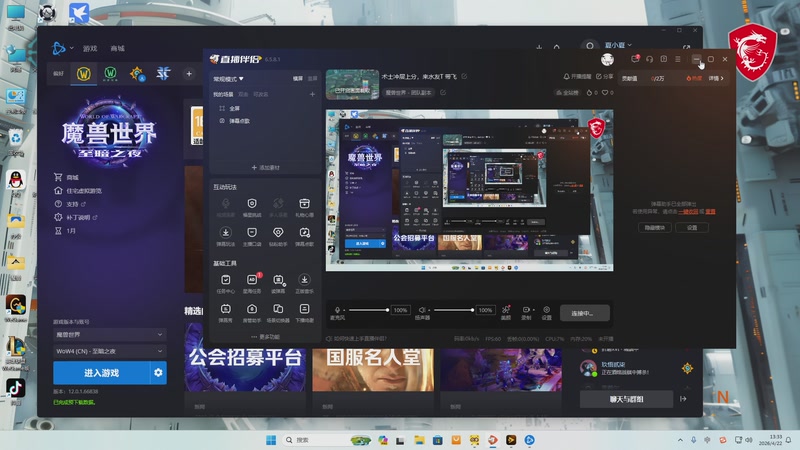Select the yellow World of Warcraft game icon

(x=84, y=74)
